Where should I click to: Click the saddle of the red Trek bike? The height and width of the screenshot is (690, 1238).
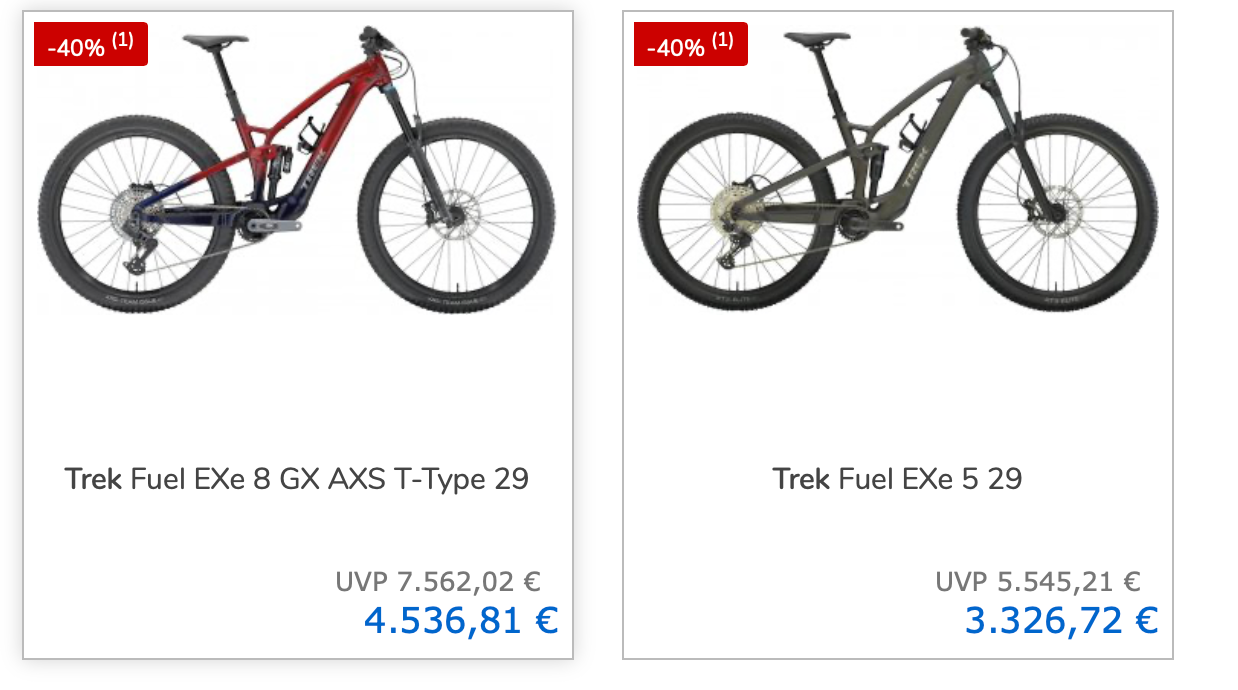pos(215,40)
